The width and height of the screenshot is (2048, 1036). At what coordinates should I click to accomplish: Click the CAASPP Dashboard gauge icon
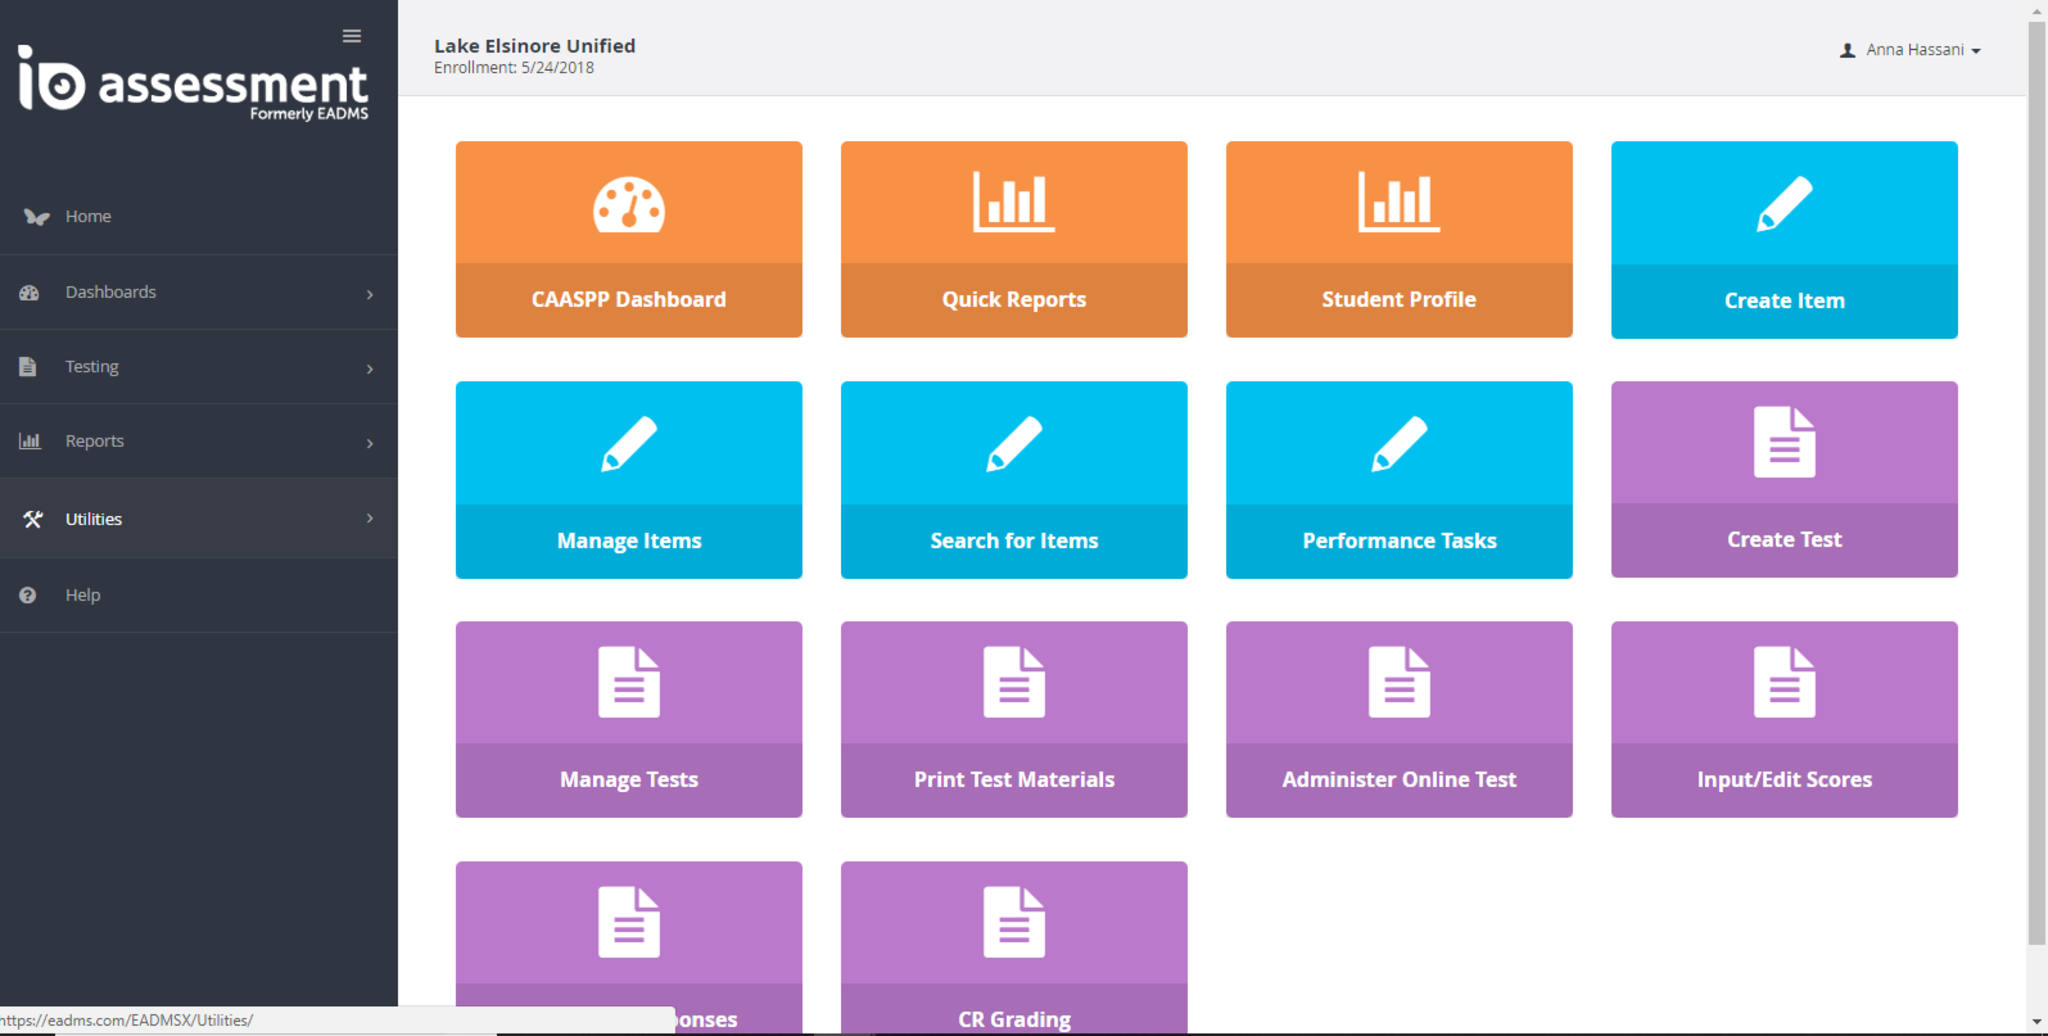628,205
